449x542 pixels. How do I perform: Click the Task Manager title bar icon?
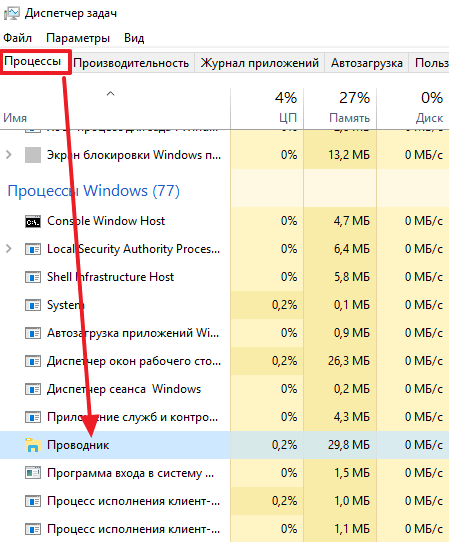[11, 13]
